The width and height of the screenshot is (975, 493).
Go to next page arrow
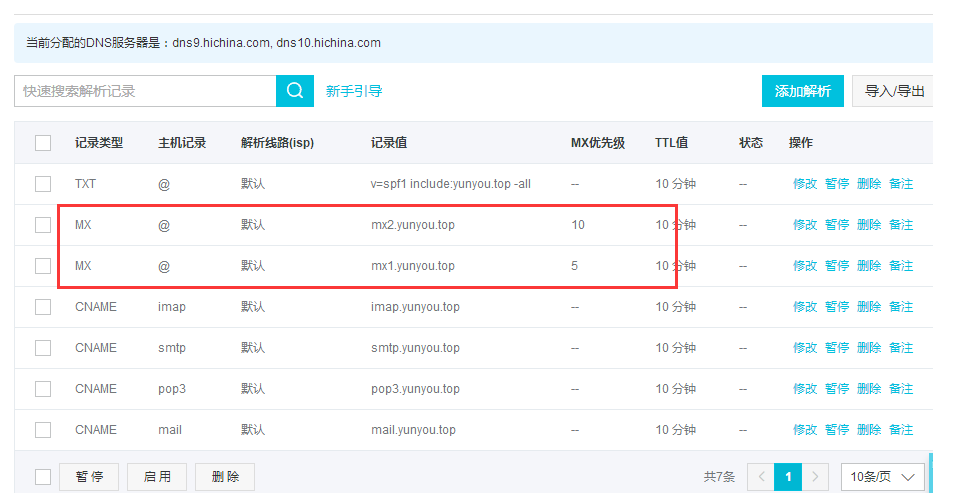tap(816, 477)
